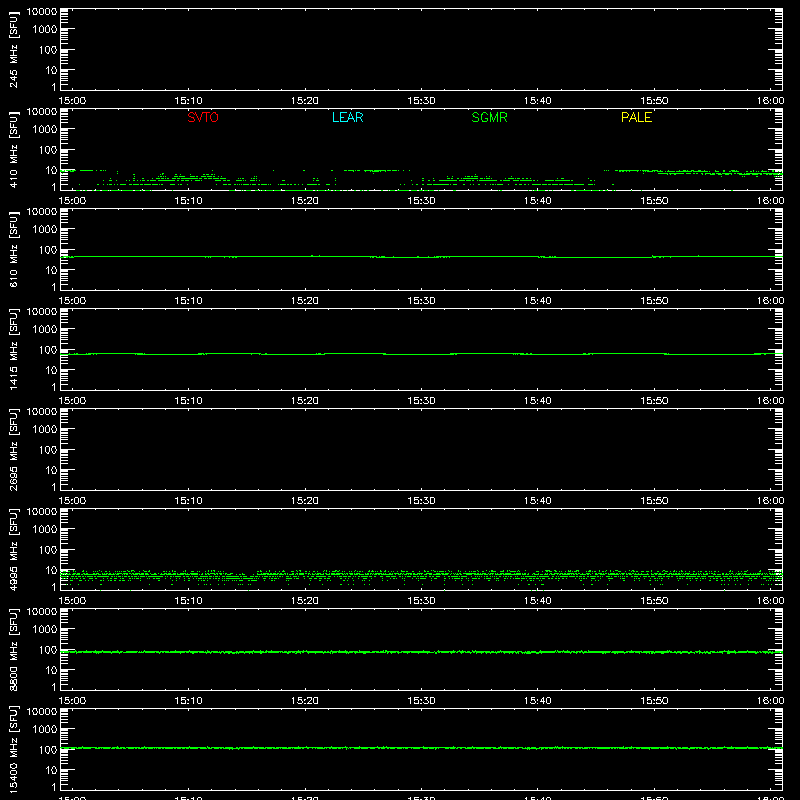Click the 1000 tick value on 610 MHz panel
The height and width of the screenshot is (800, 800).
45,230
